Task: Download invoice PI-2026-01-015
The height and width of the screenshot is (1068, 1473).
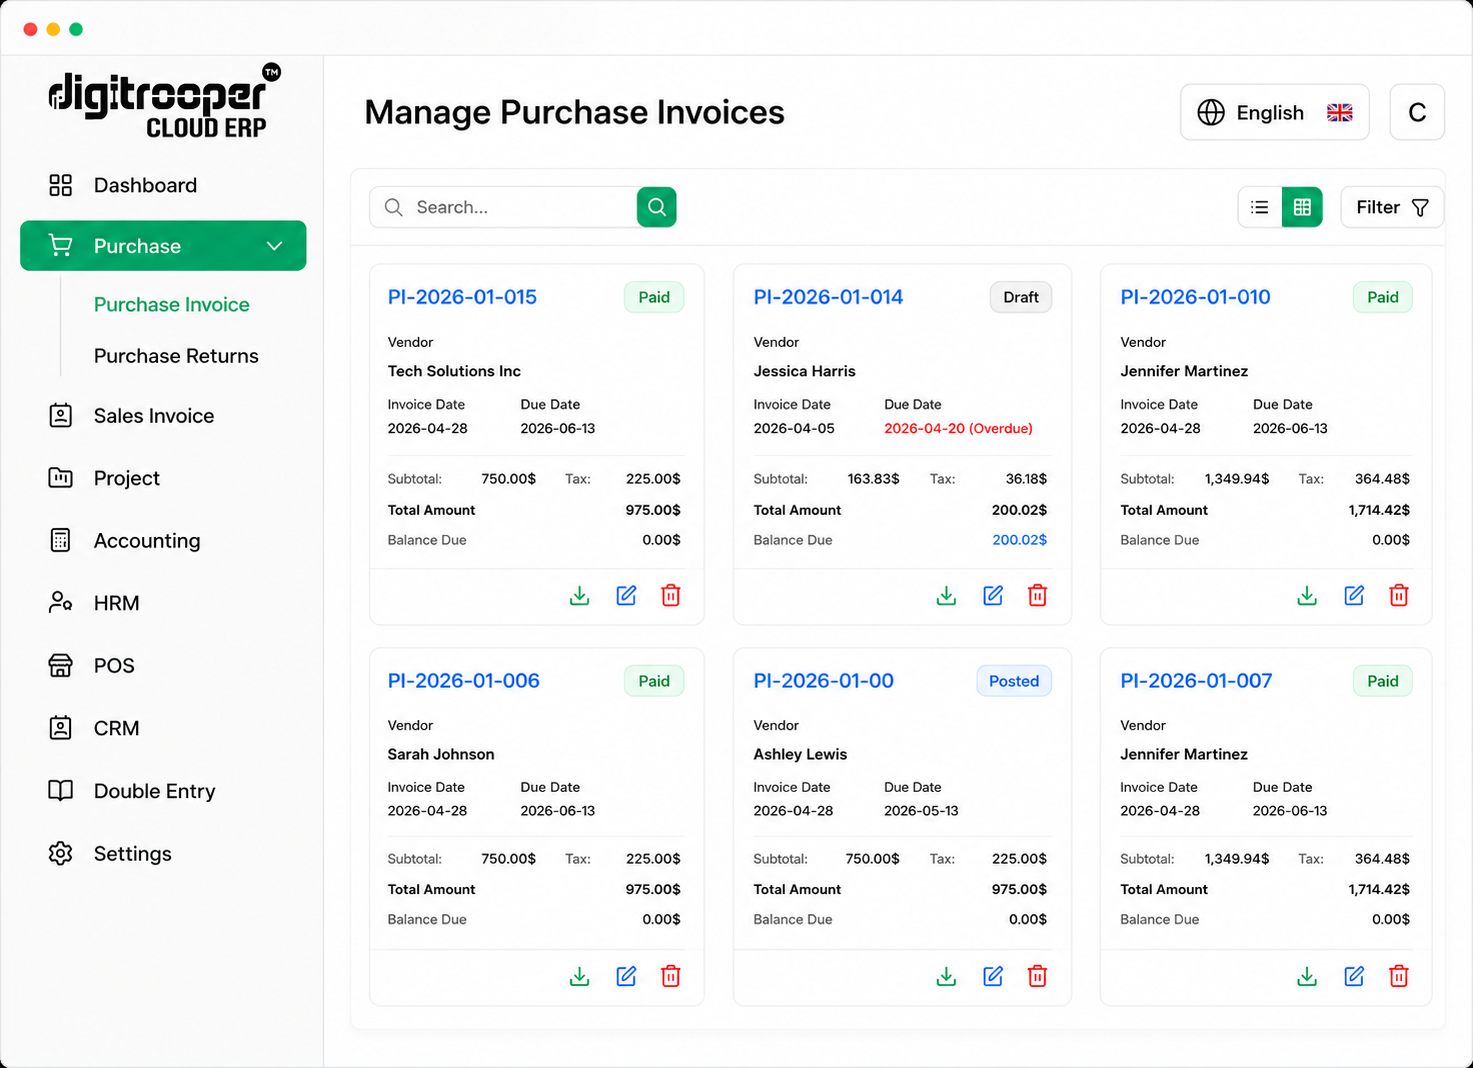Action: tap(579, 596)
